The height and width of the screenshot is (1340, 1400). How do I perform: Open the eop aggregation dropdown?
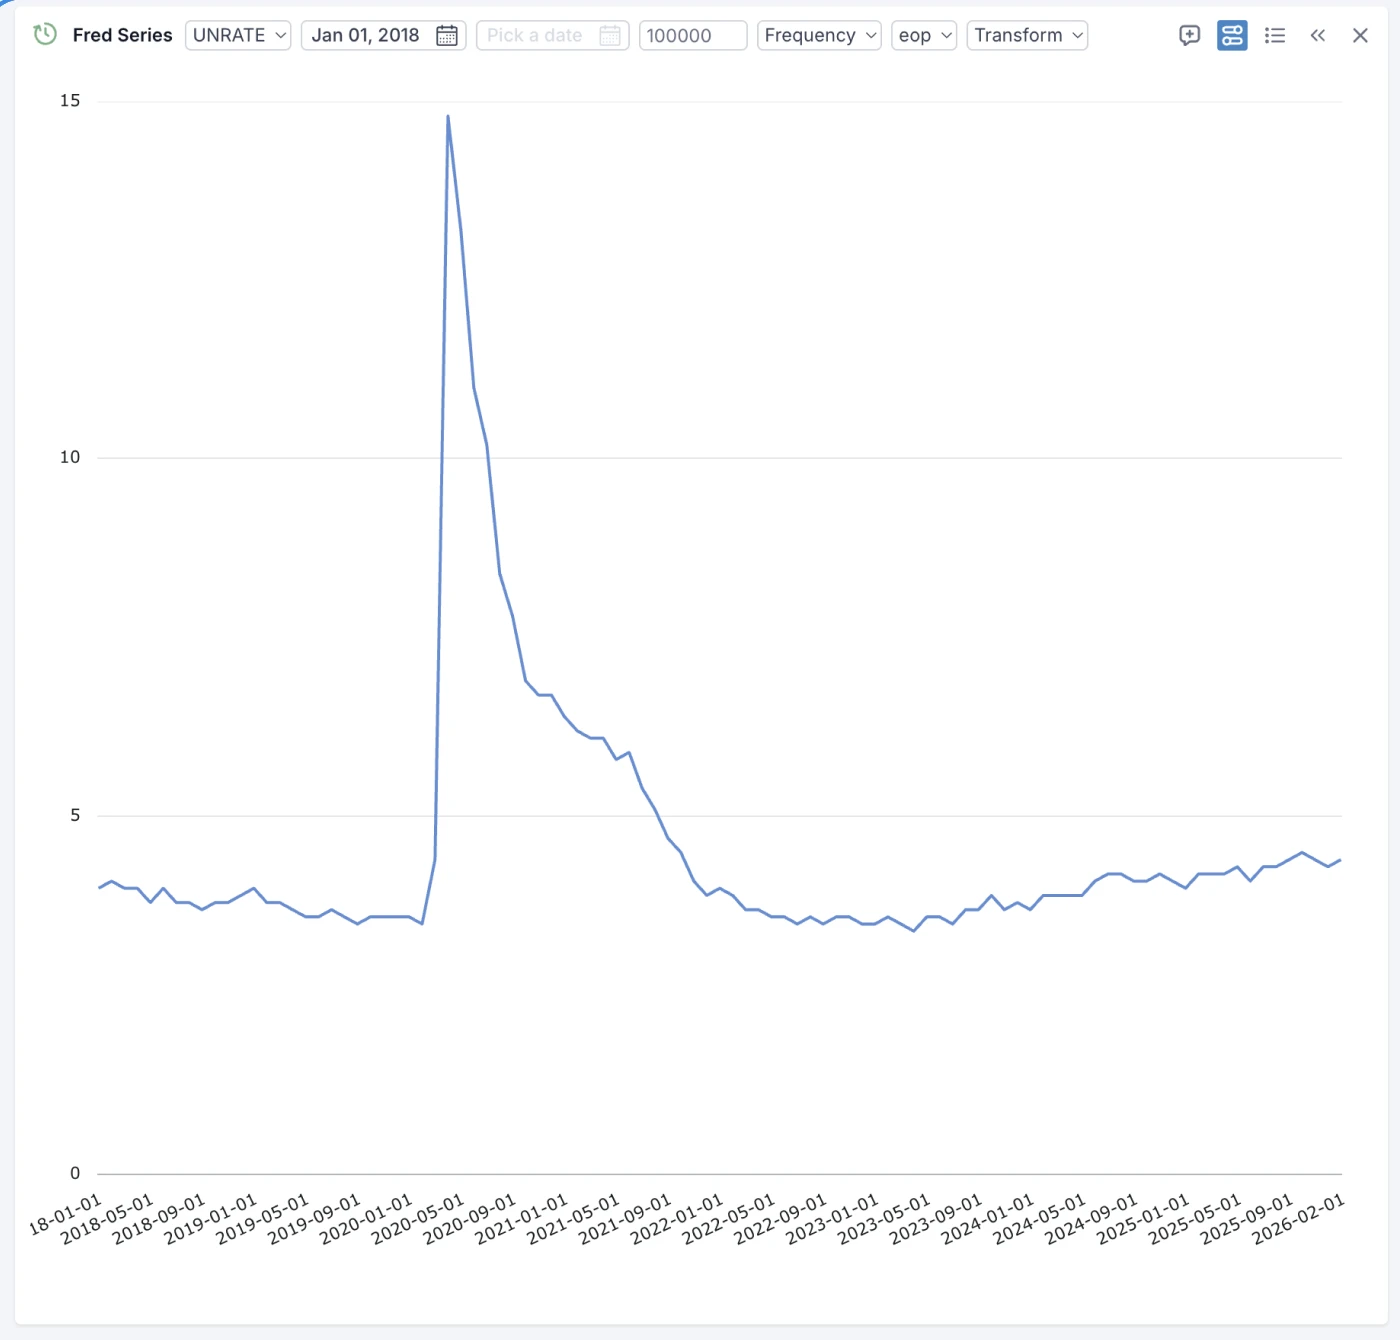point(924,36)
